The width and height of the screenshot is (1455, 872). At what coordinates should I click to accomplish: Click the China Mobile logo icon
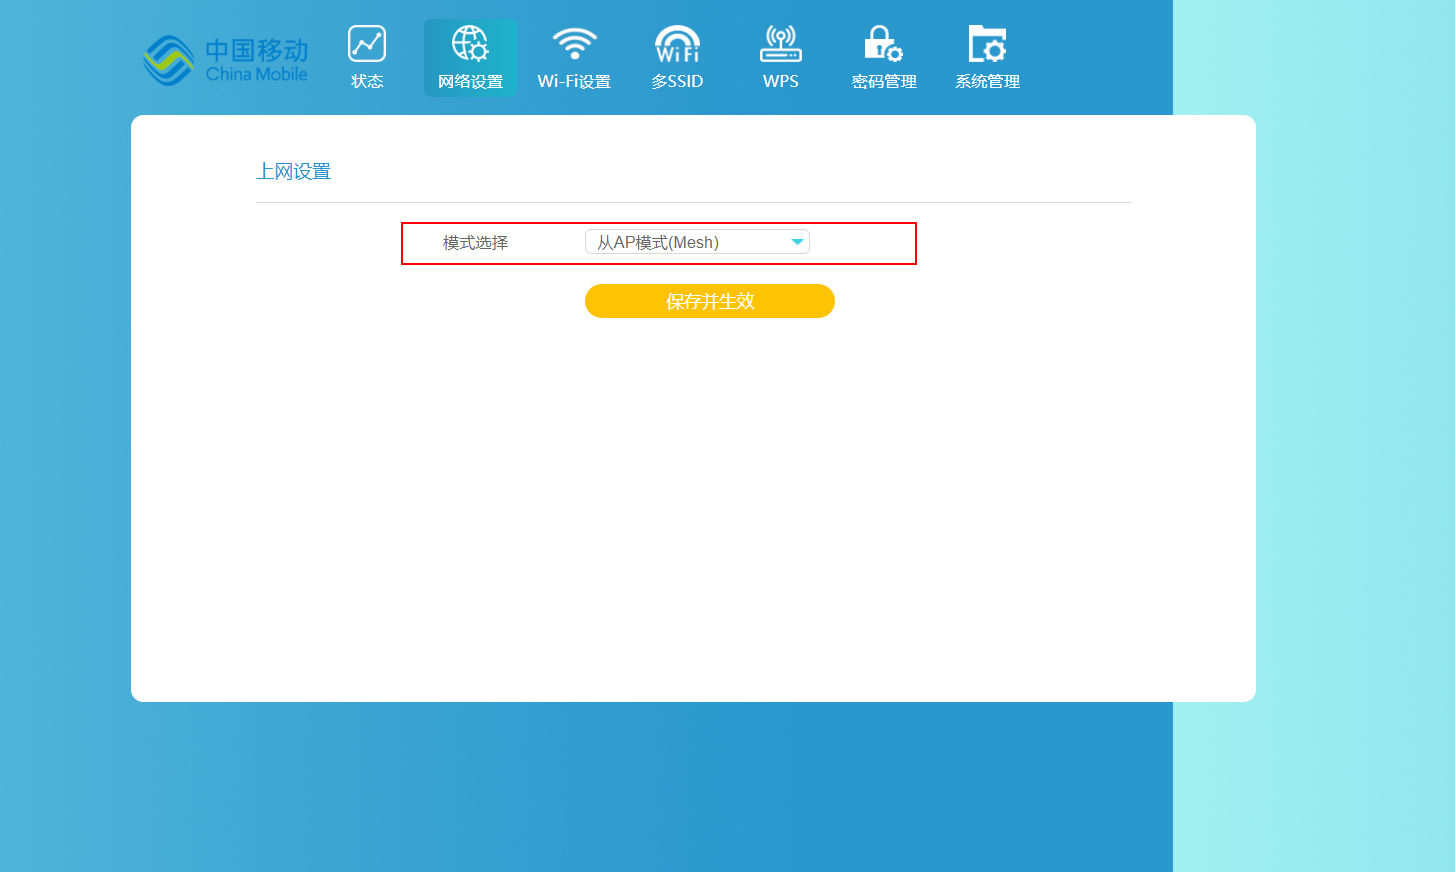(x=168, y=61)
